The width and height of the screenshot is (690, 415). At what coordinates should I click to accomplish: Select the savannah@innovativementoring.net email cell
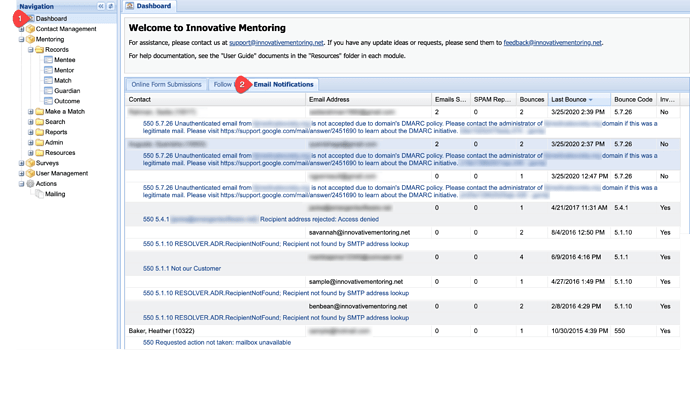point(360,232)
